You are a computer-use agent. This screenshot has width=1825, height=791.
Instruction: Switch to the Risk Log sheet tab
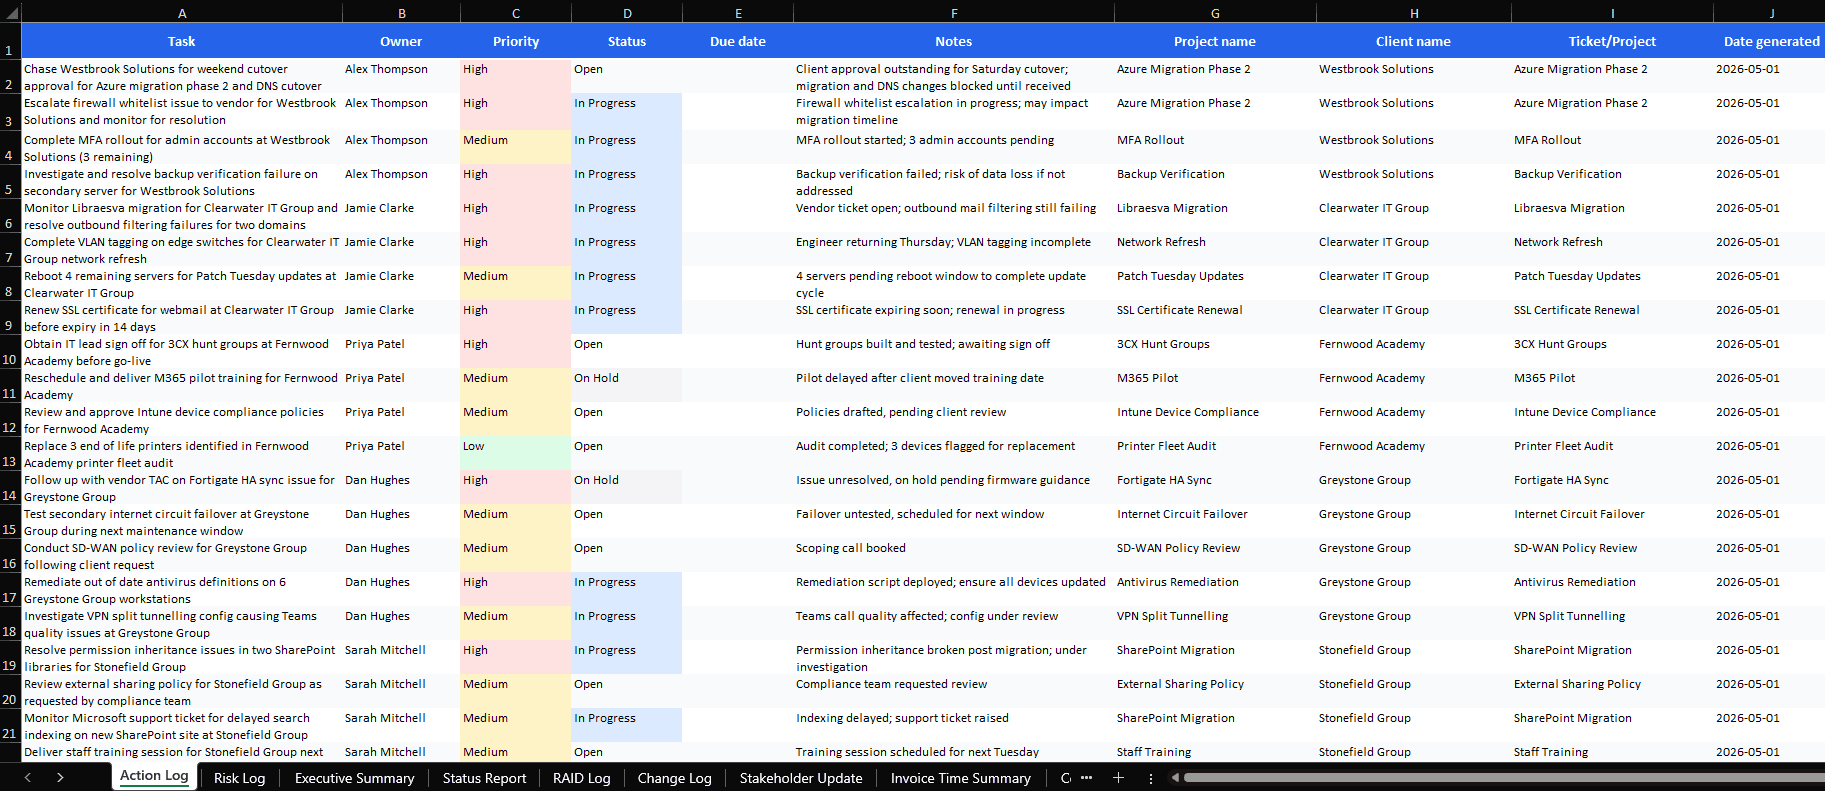pyautogui.click(x=240, y=778)
